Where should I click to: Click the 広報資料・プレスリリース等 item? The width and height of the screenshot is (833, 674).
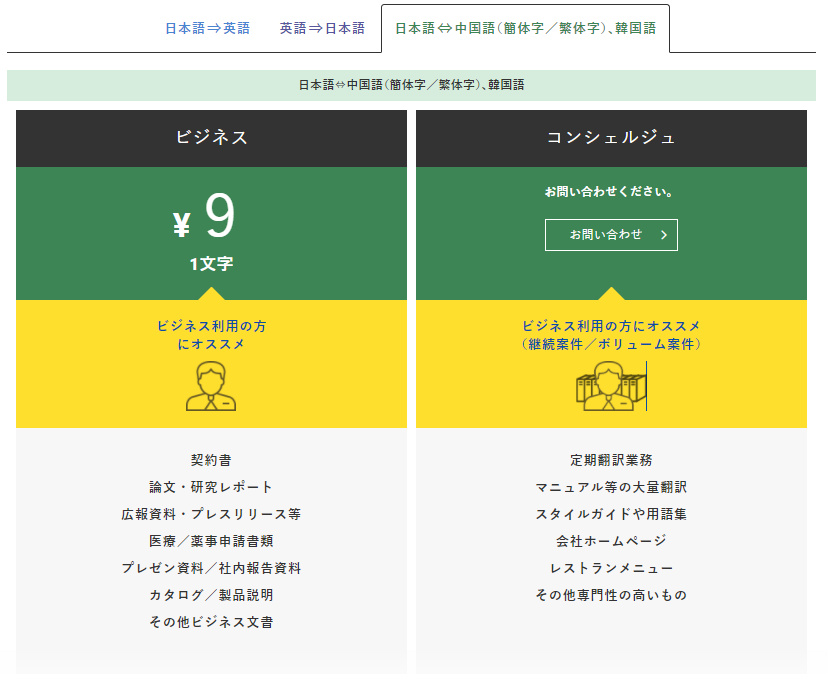211,514
